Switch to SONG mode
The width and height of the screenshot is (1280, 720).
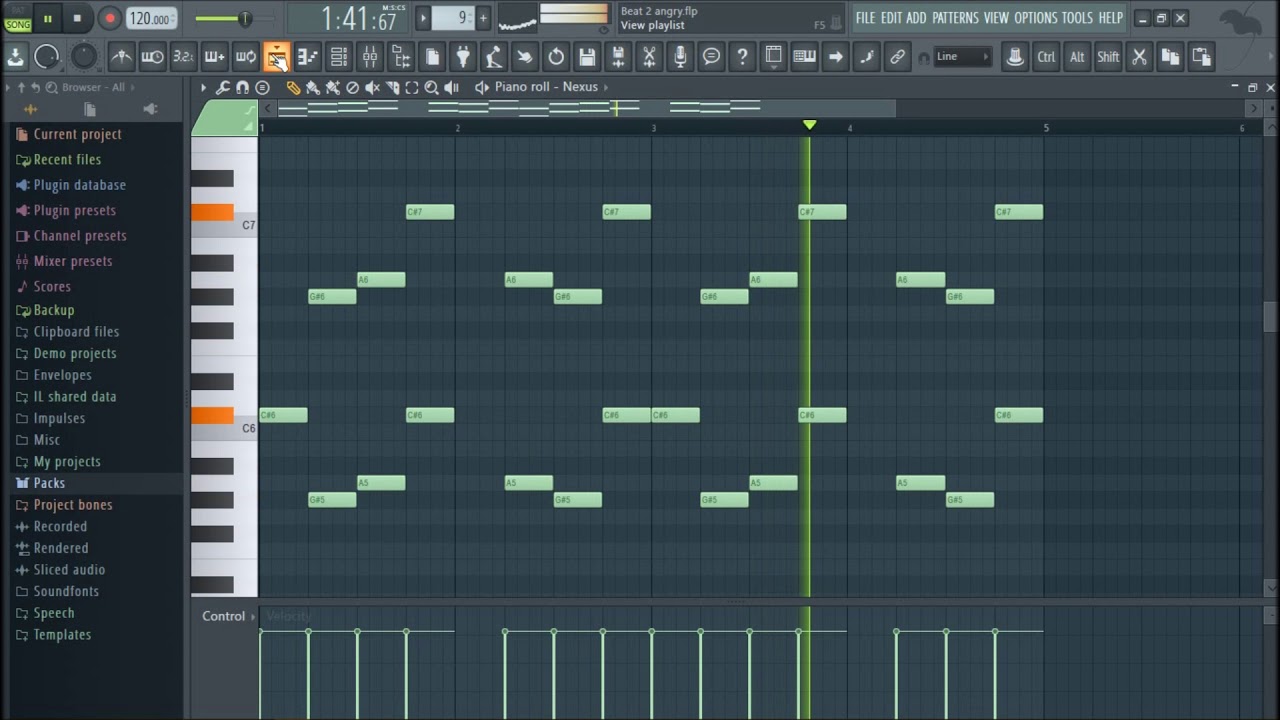18,24
